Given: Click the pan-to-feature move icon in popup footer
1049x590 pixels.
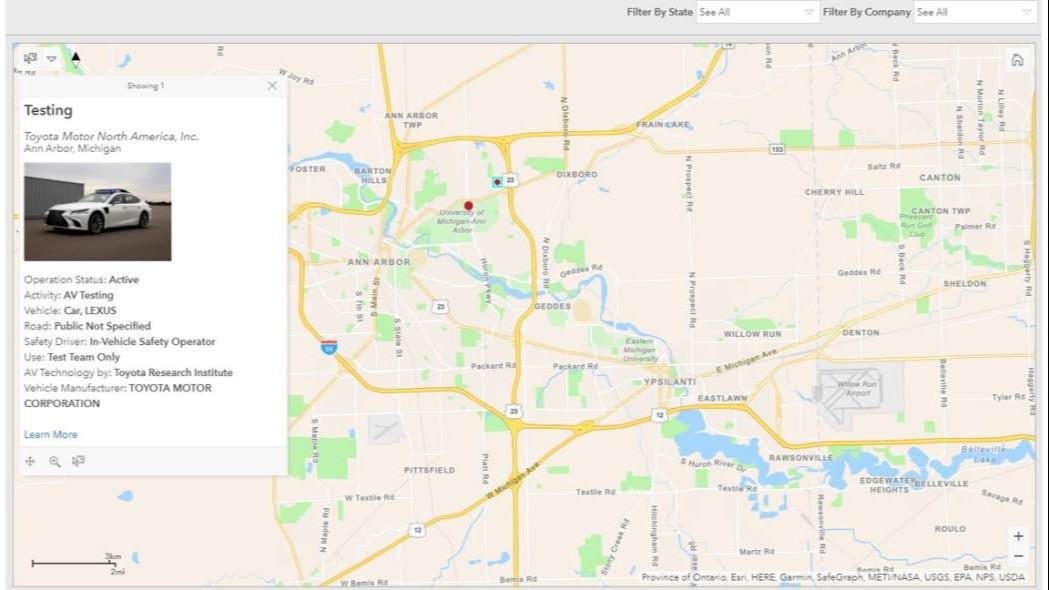Looking at the screenshot, I should click(30, 461).
